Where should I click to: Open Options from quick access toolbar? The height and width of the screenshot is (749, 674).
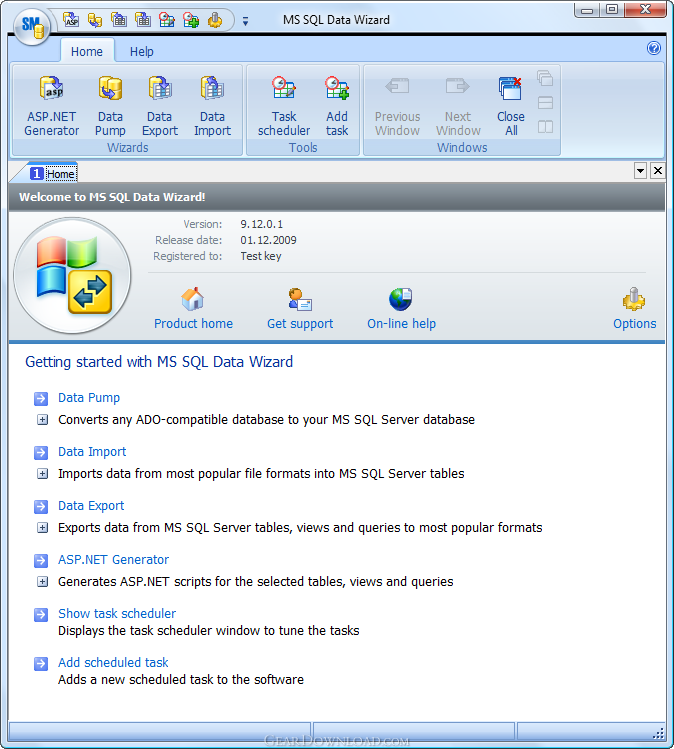coord(215,20)
